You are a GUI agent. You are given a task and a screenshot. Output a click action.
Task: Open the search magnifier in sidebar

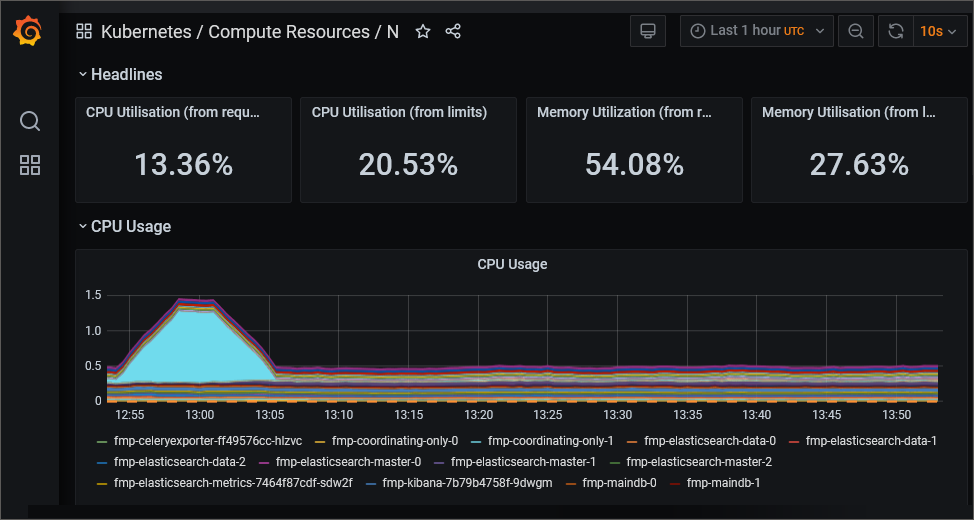[x=30, y=122]
